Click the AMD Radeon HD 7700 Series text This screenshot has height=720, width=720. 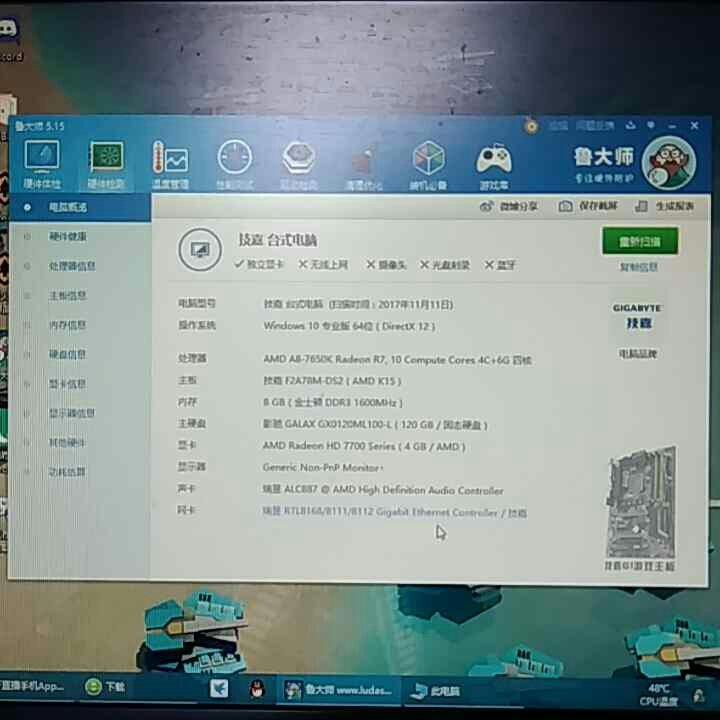(364, 446)
